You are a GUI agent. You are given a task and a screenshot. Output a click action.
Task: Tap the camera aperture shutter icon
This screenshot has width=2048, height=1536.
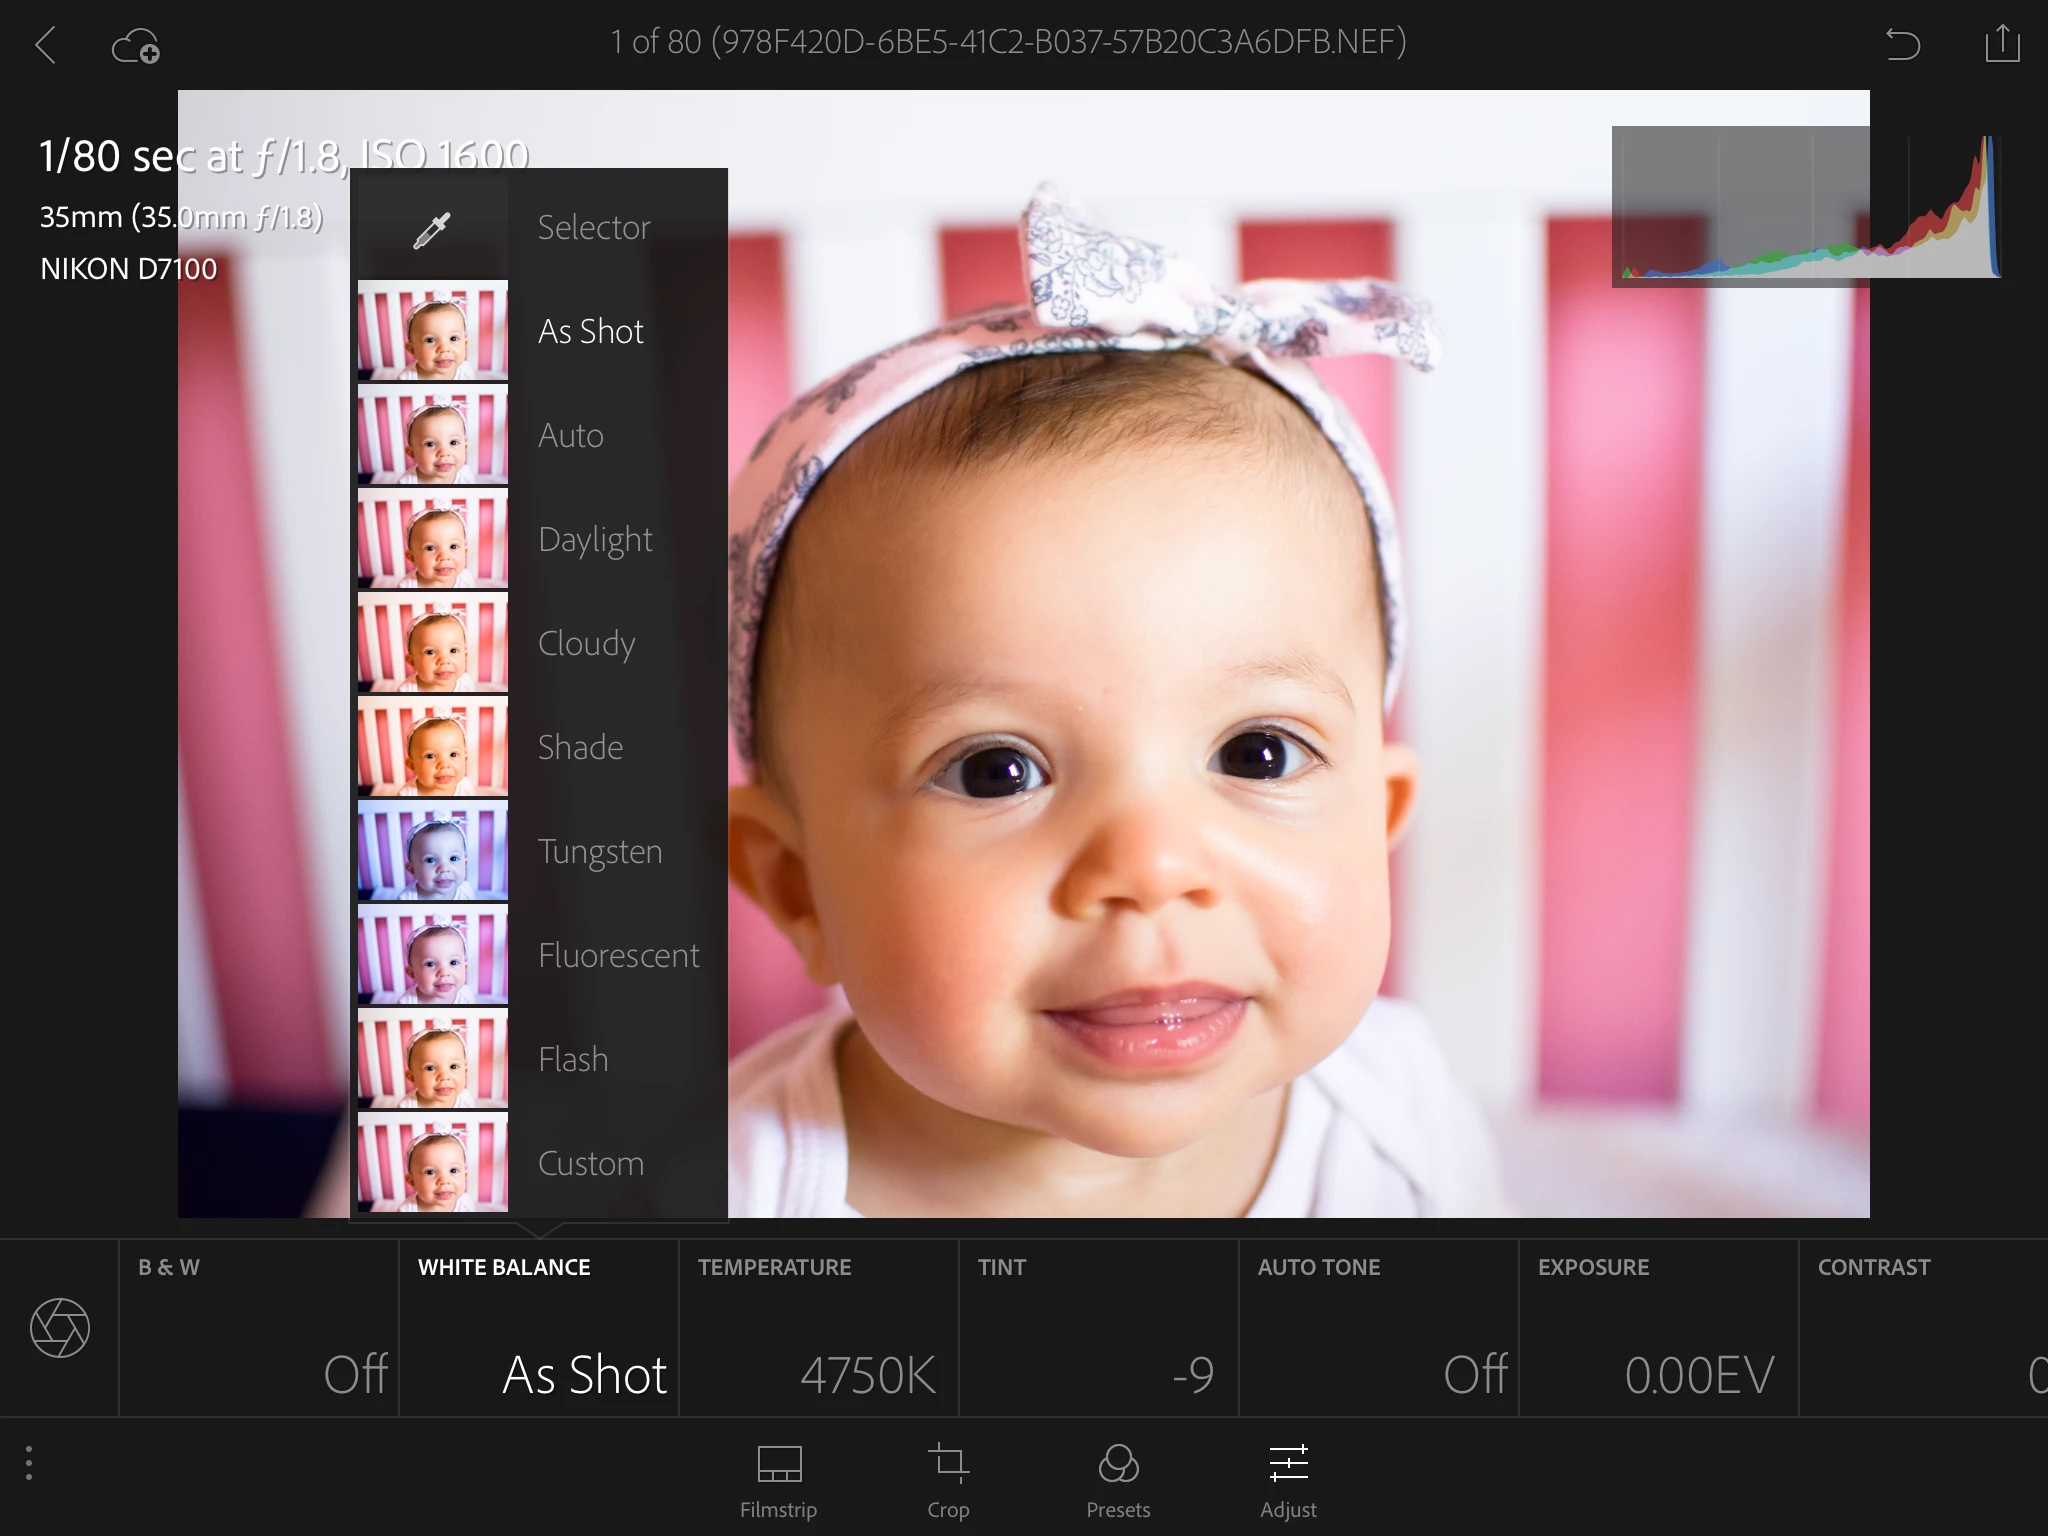[x=60, y=1328]
